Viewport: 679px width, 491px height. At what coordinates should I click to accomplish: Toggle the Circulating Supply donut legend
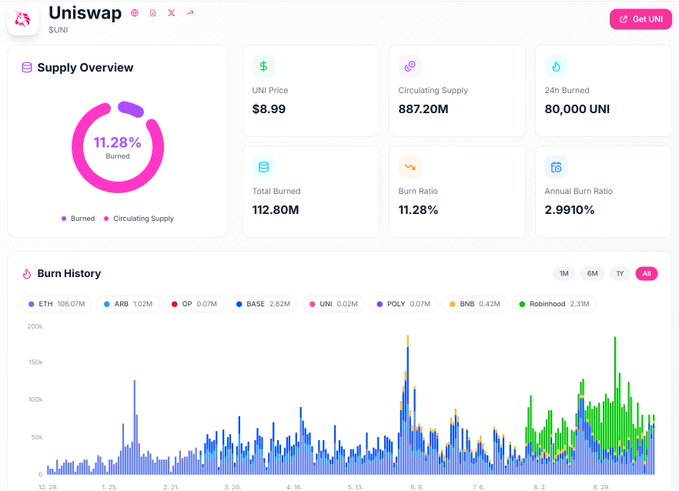pos(139,219)
